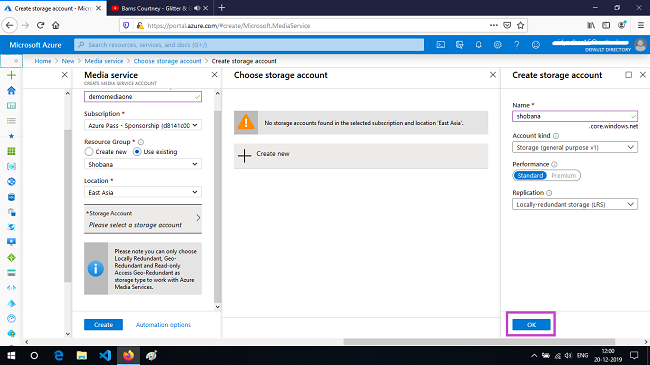Open Storage Account selection chevron
Screen dimensions: 650x365
pos(198,218)
